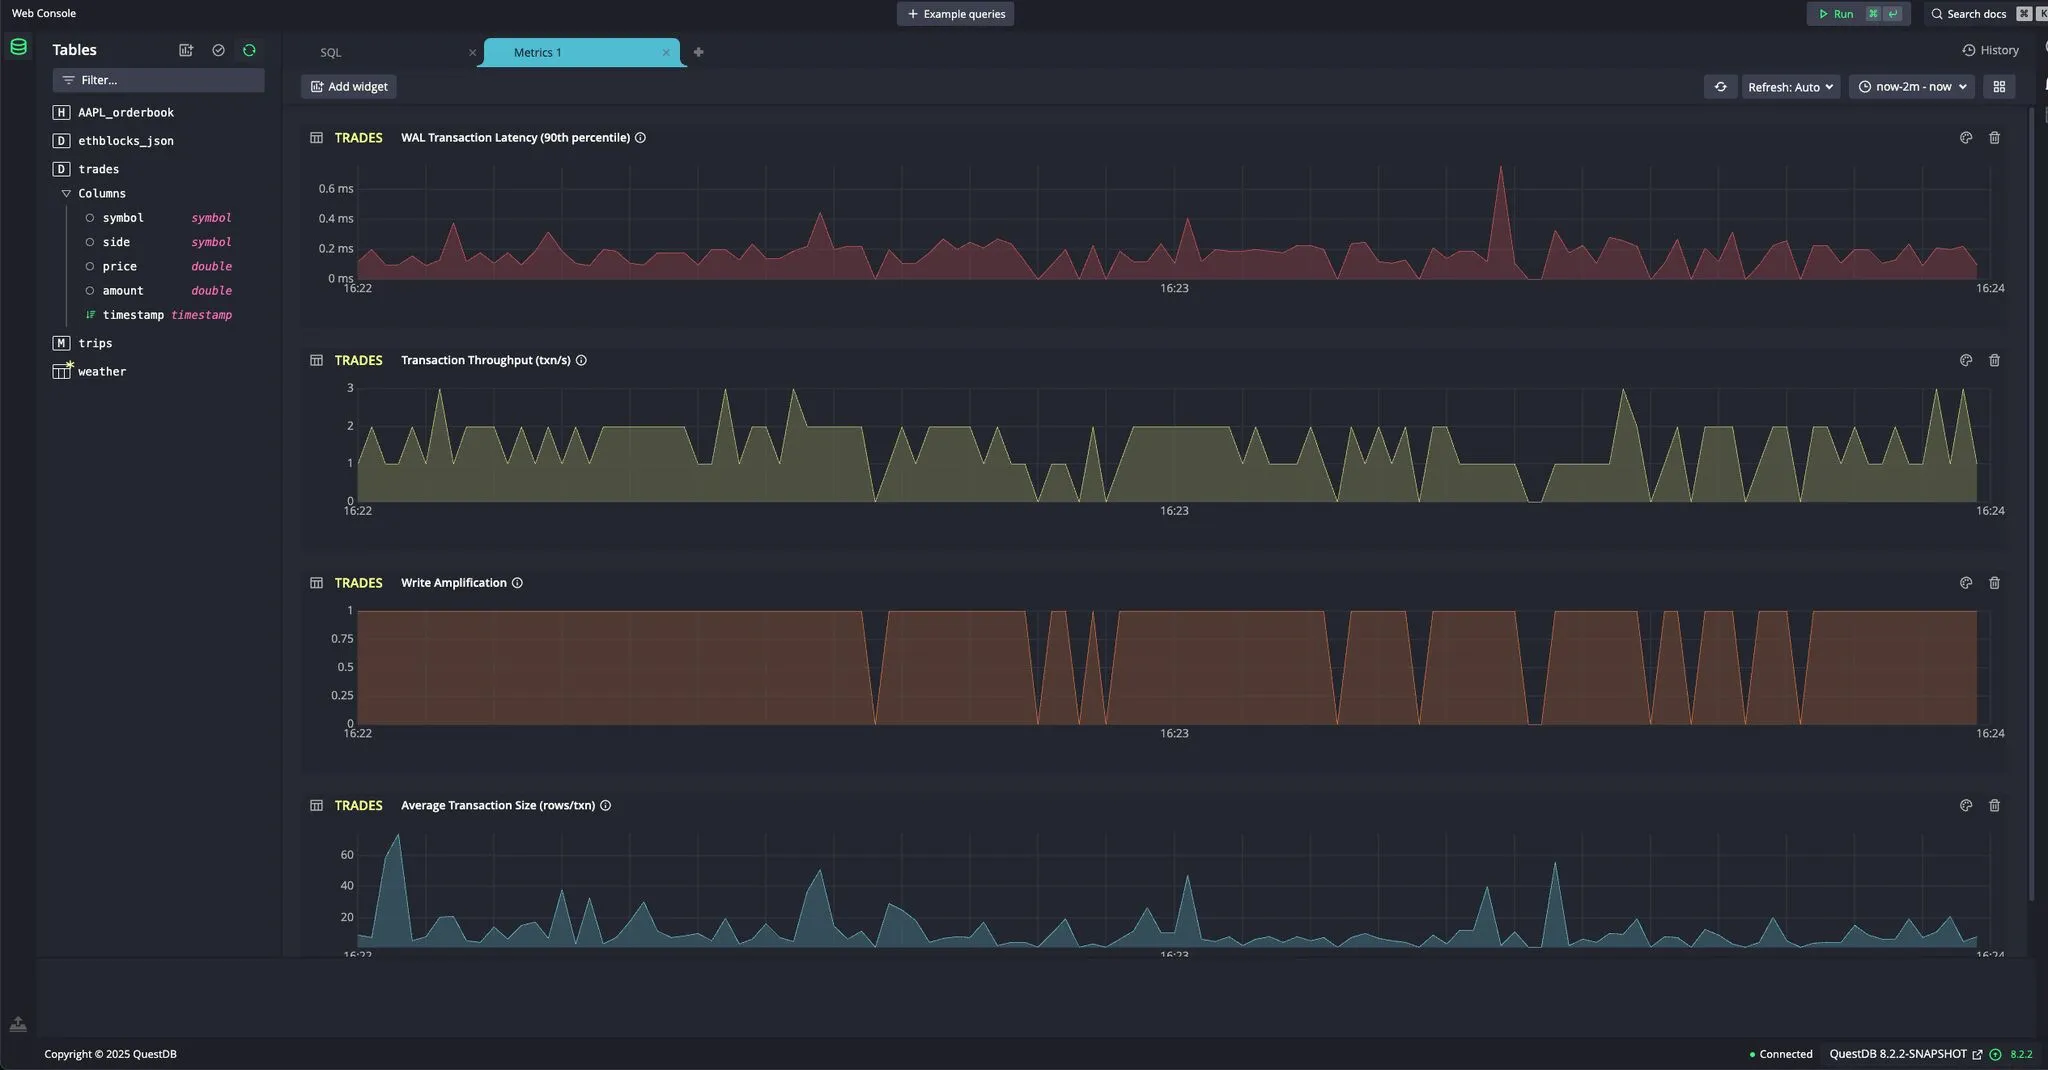2048x1070 pixels.
Task: Click the Filter field in the Tables panel
Action: click(157, 80)
